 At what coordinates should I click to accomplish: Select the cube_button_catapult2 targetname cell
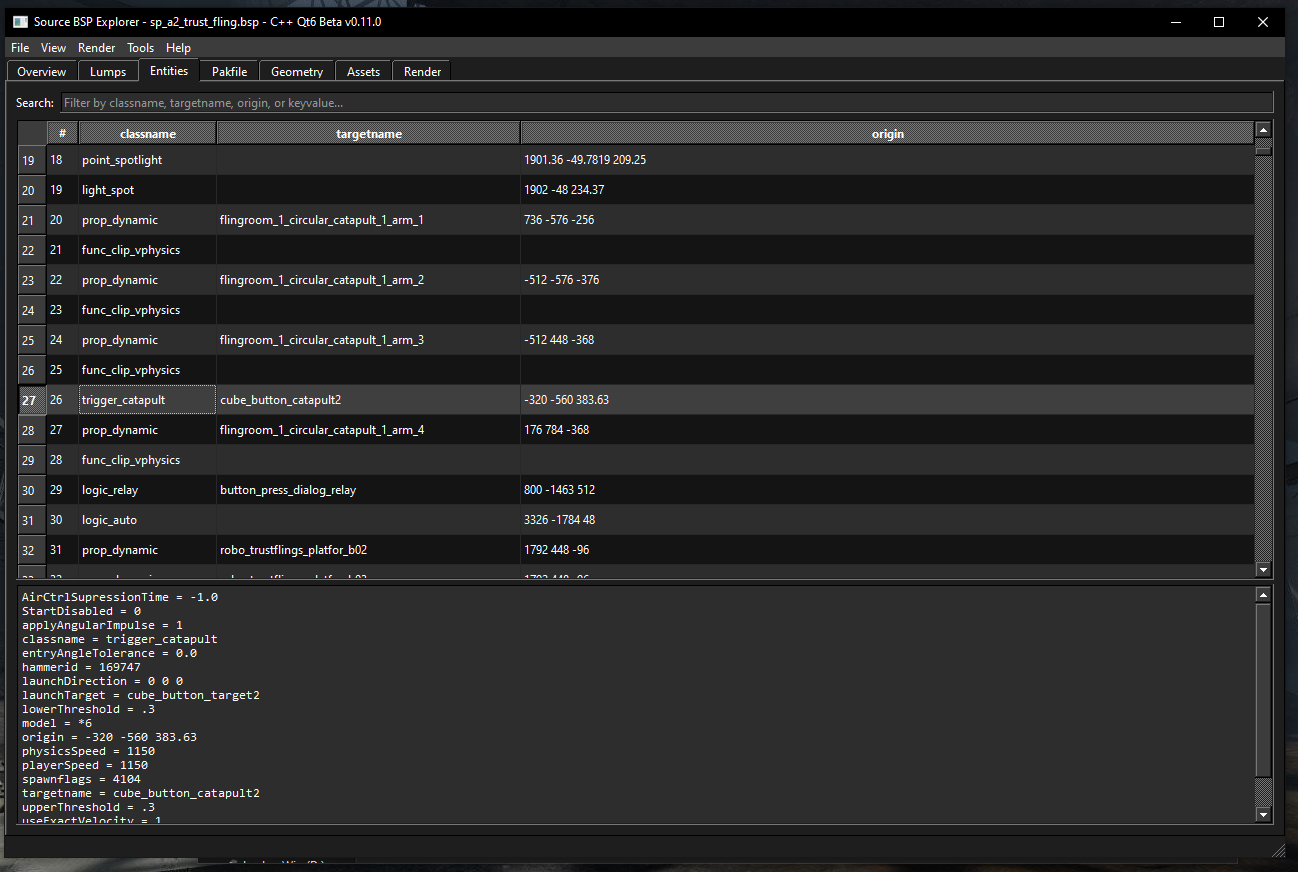pos(369,400)
